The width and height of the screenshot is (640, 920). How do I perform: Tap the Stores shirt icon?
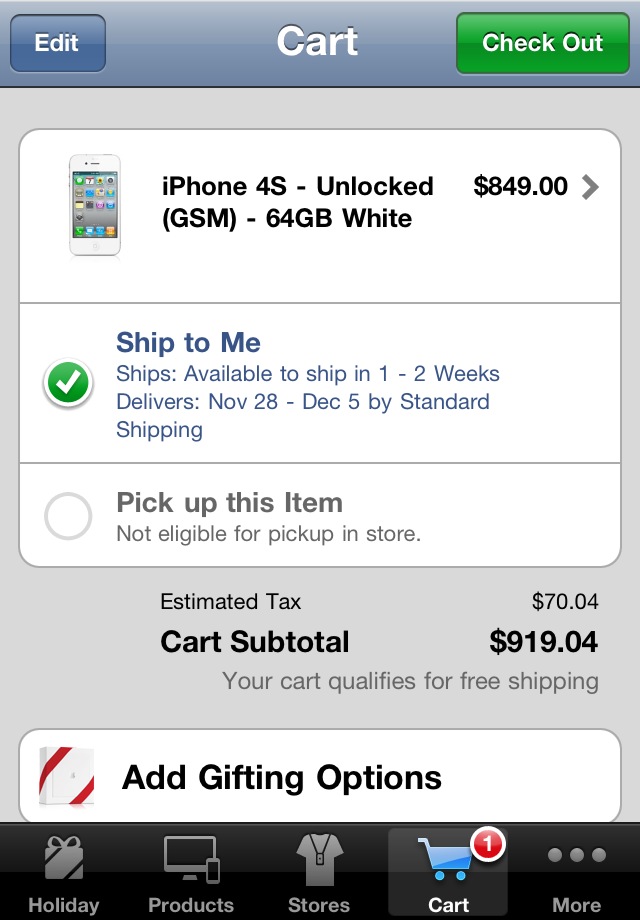point(318,858)
